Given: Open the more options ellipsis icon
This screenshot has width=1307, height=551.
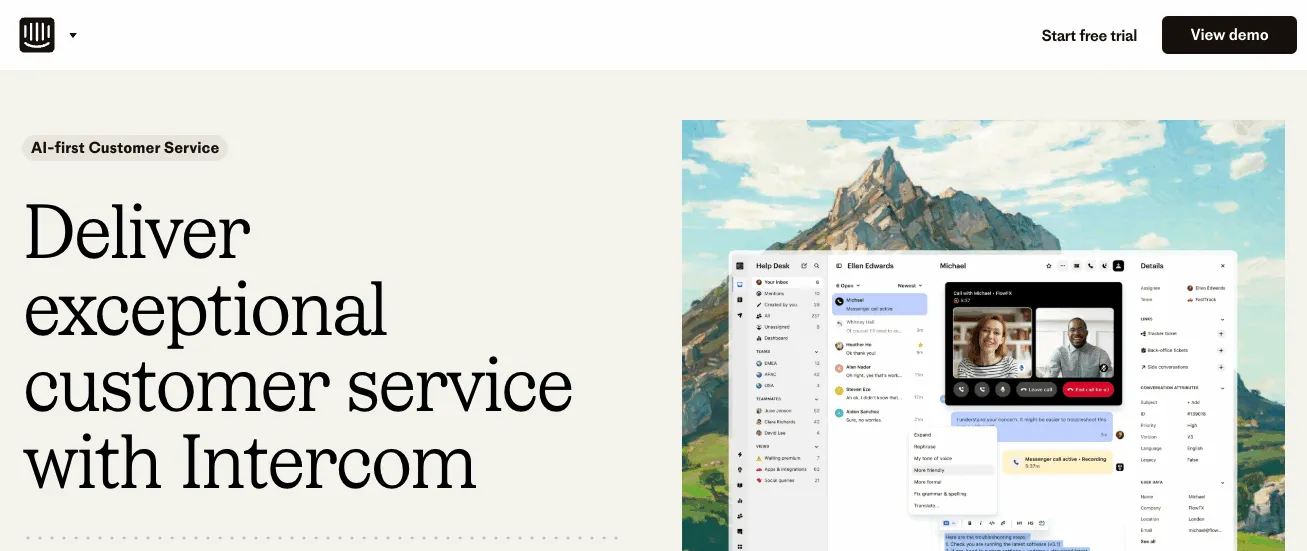Looking at the screenshot, I should point(1062,266).
